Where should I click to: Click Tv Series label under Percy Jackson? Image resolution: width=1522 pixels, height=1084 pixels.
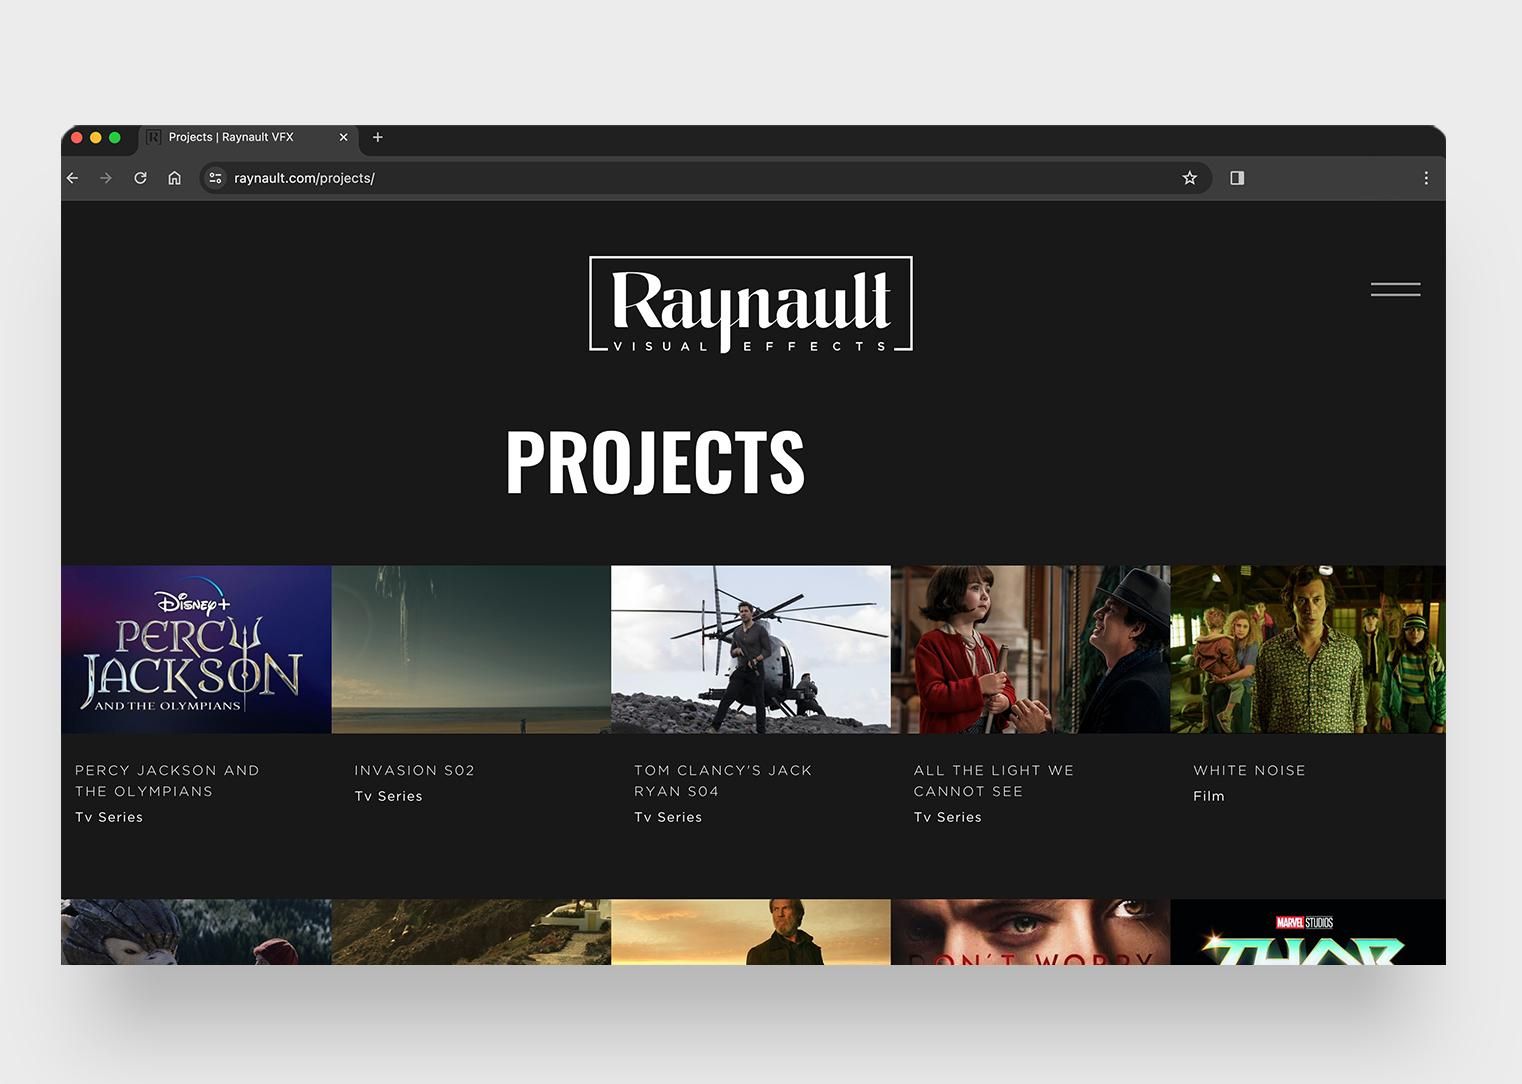(109, 817)
